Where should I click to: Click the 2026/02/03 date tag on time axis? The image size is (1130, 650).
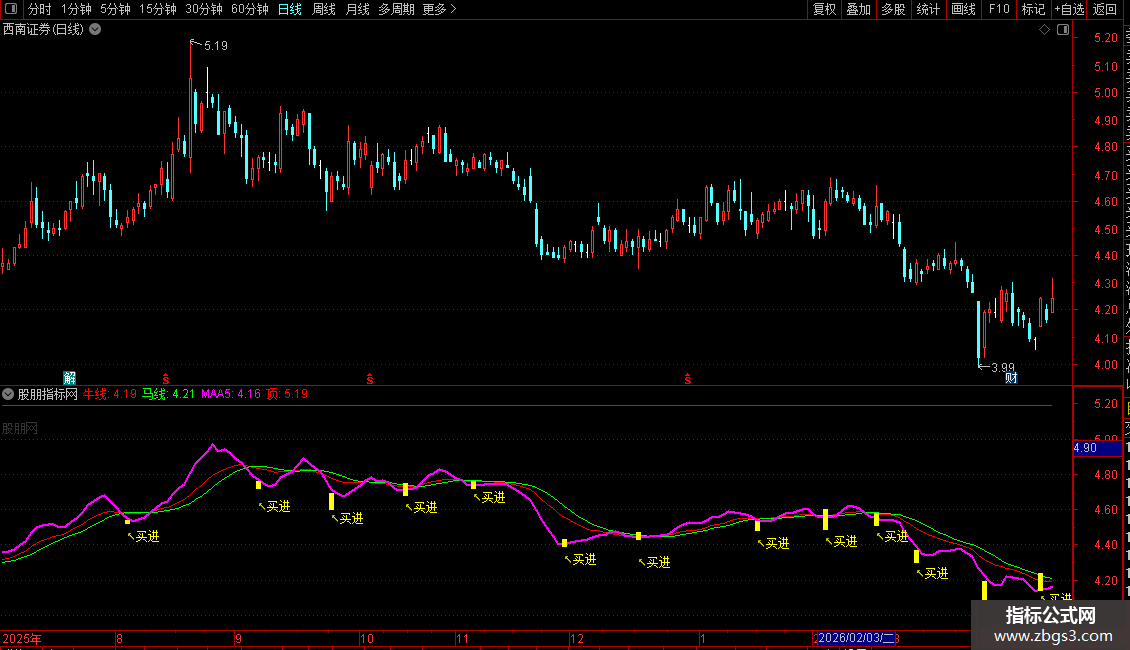(855, 638)
